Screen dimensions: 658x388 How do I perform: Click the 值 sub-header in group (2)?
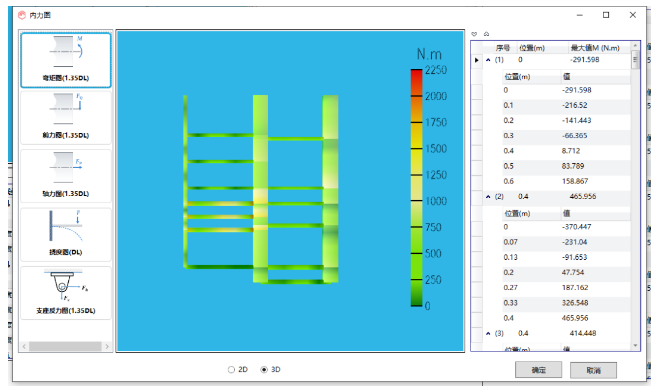[x=567, y=214]
